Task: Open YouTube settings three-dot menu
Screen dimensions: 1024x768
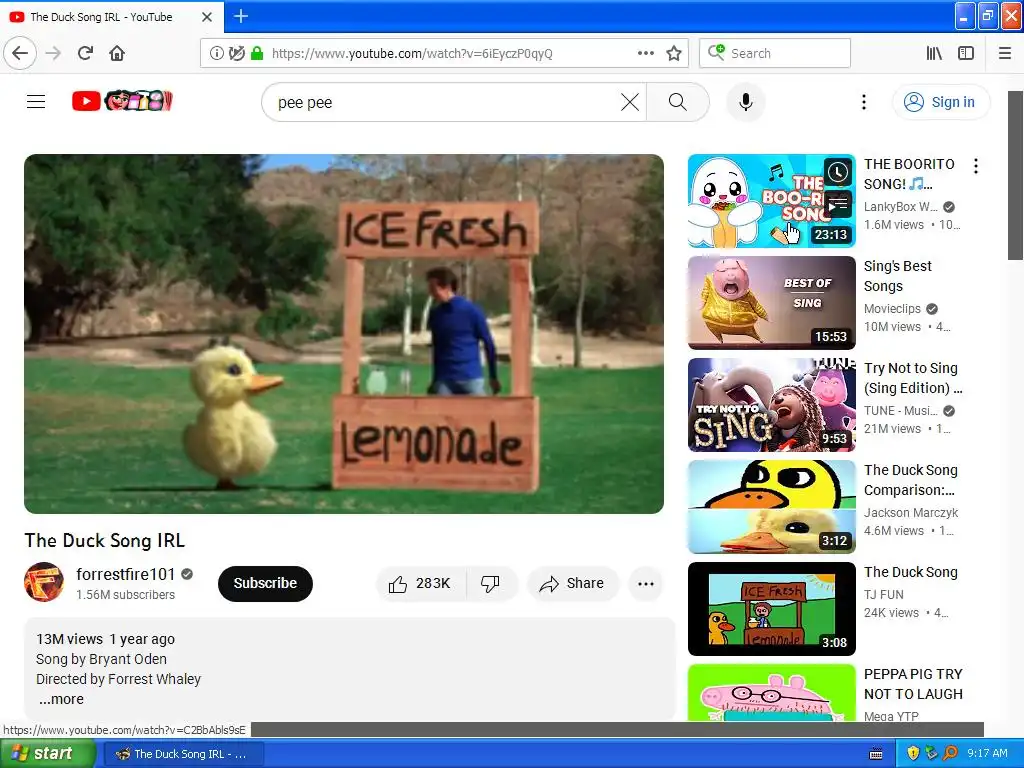Action: click(x=863, y=102)
